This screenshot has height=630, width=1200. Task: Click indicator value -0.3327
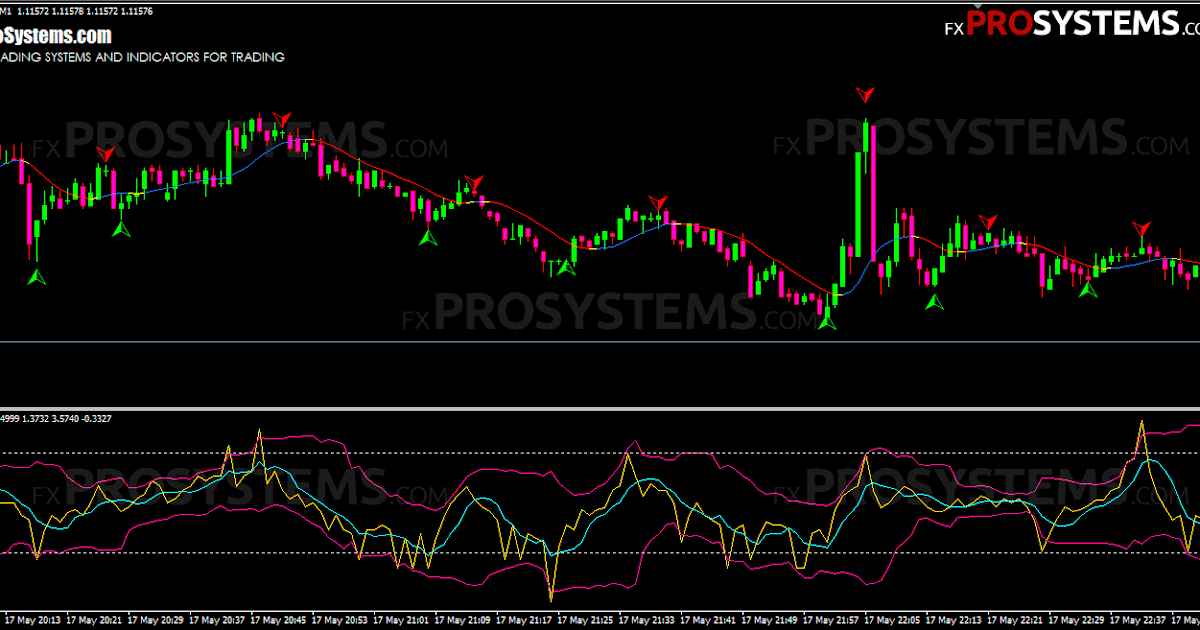click(x=94, y=418)
